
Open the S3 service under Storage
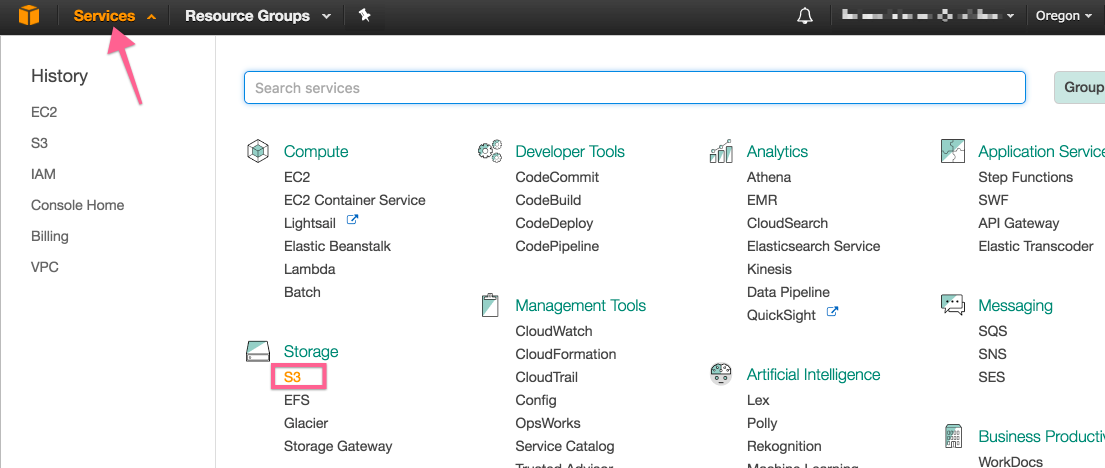(x=292, y=377)
